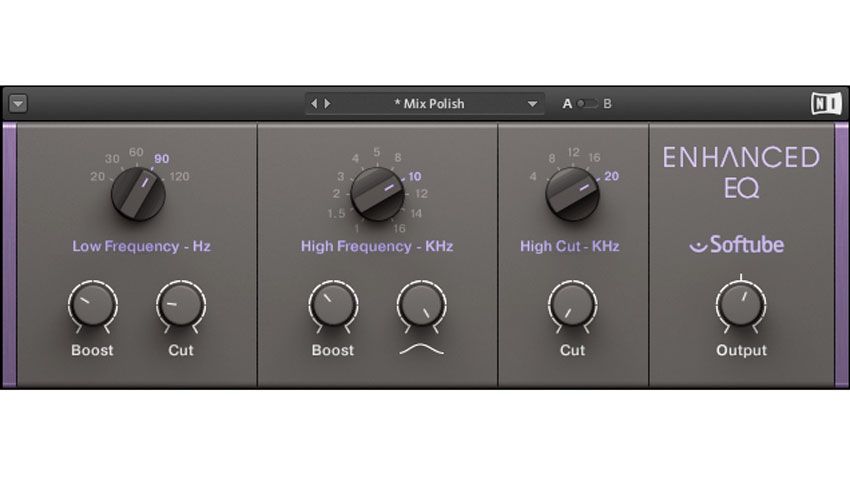Set high frequency to 14 kHz
Viewport: 850px width, 478px height.
click(x=416, y=214)
